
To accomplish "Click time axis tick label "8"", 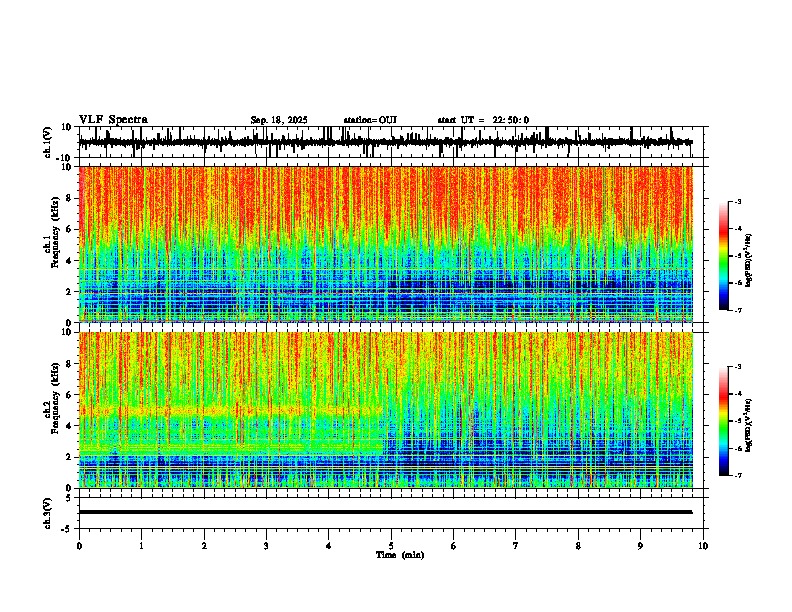I will point(578,546).
